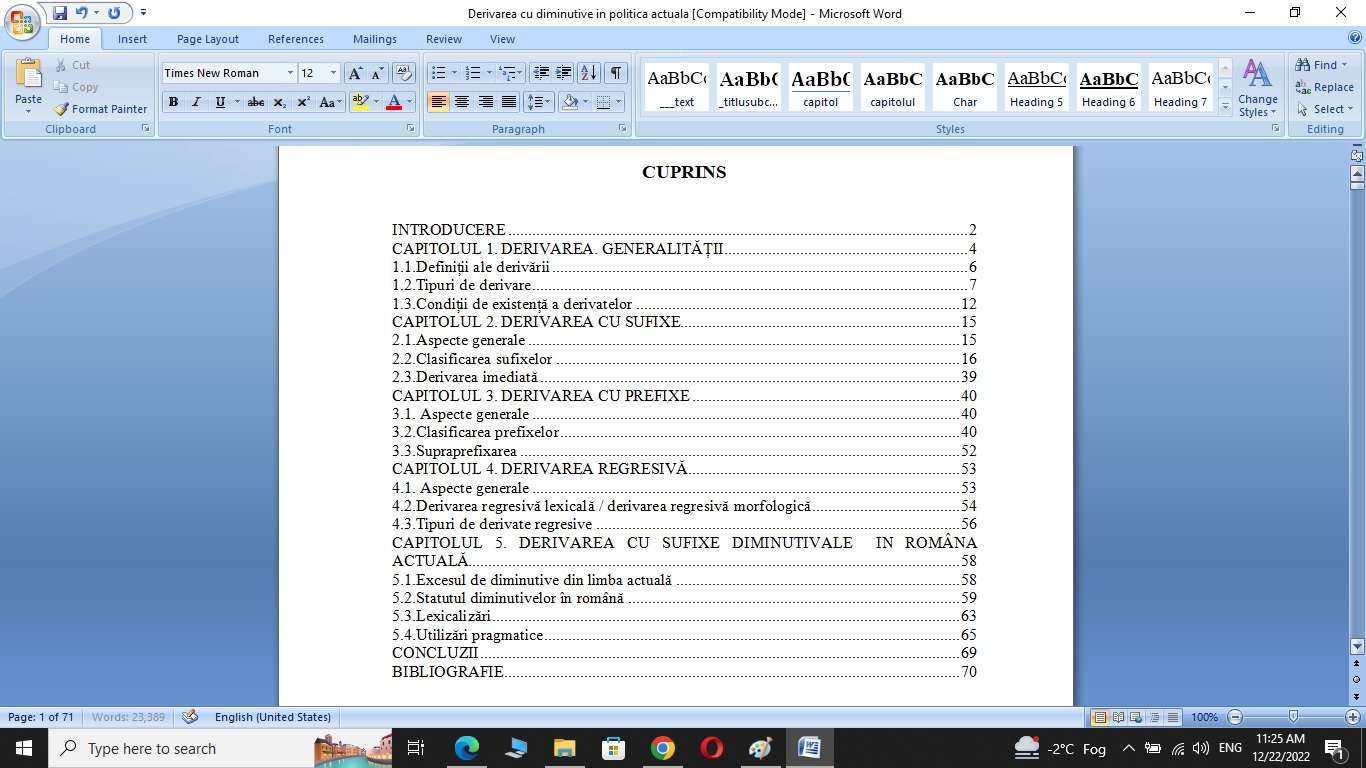Apply strikethrough to selected text

click(x=255, y=102)
